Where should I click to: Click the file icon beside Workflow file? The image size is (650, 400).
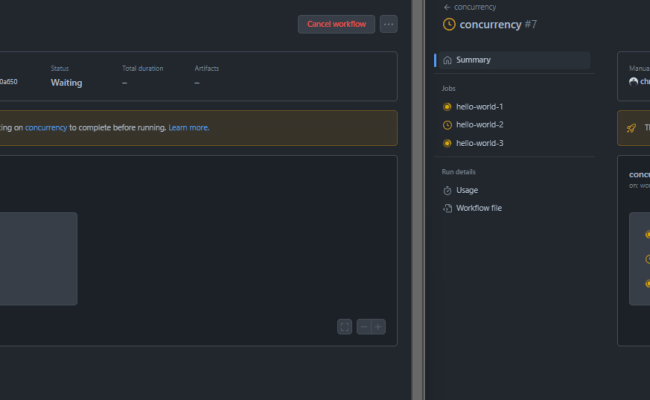(447, 208)
